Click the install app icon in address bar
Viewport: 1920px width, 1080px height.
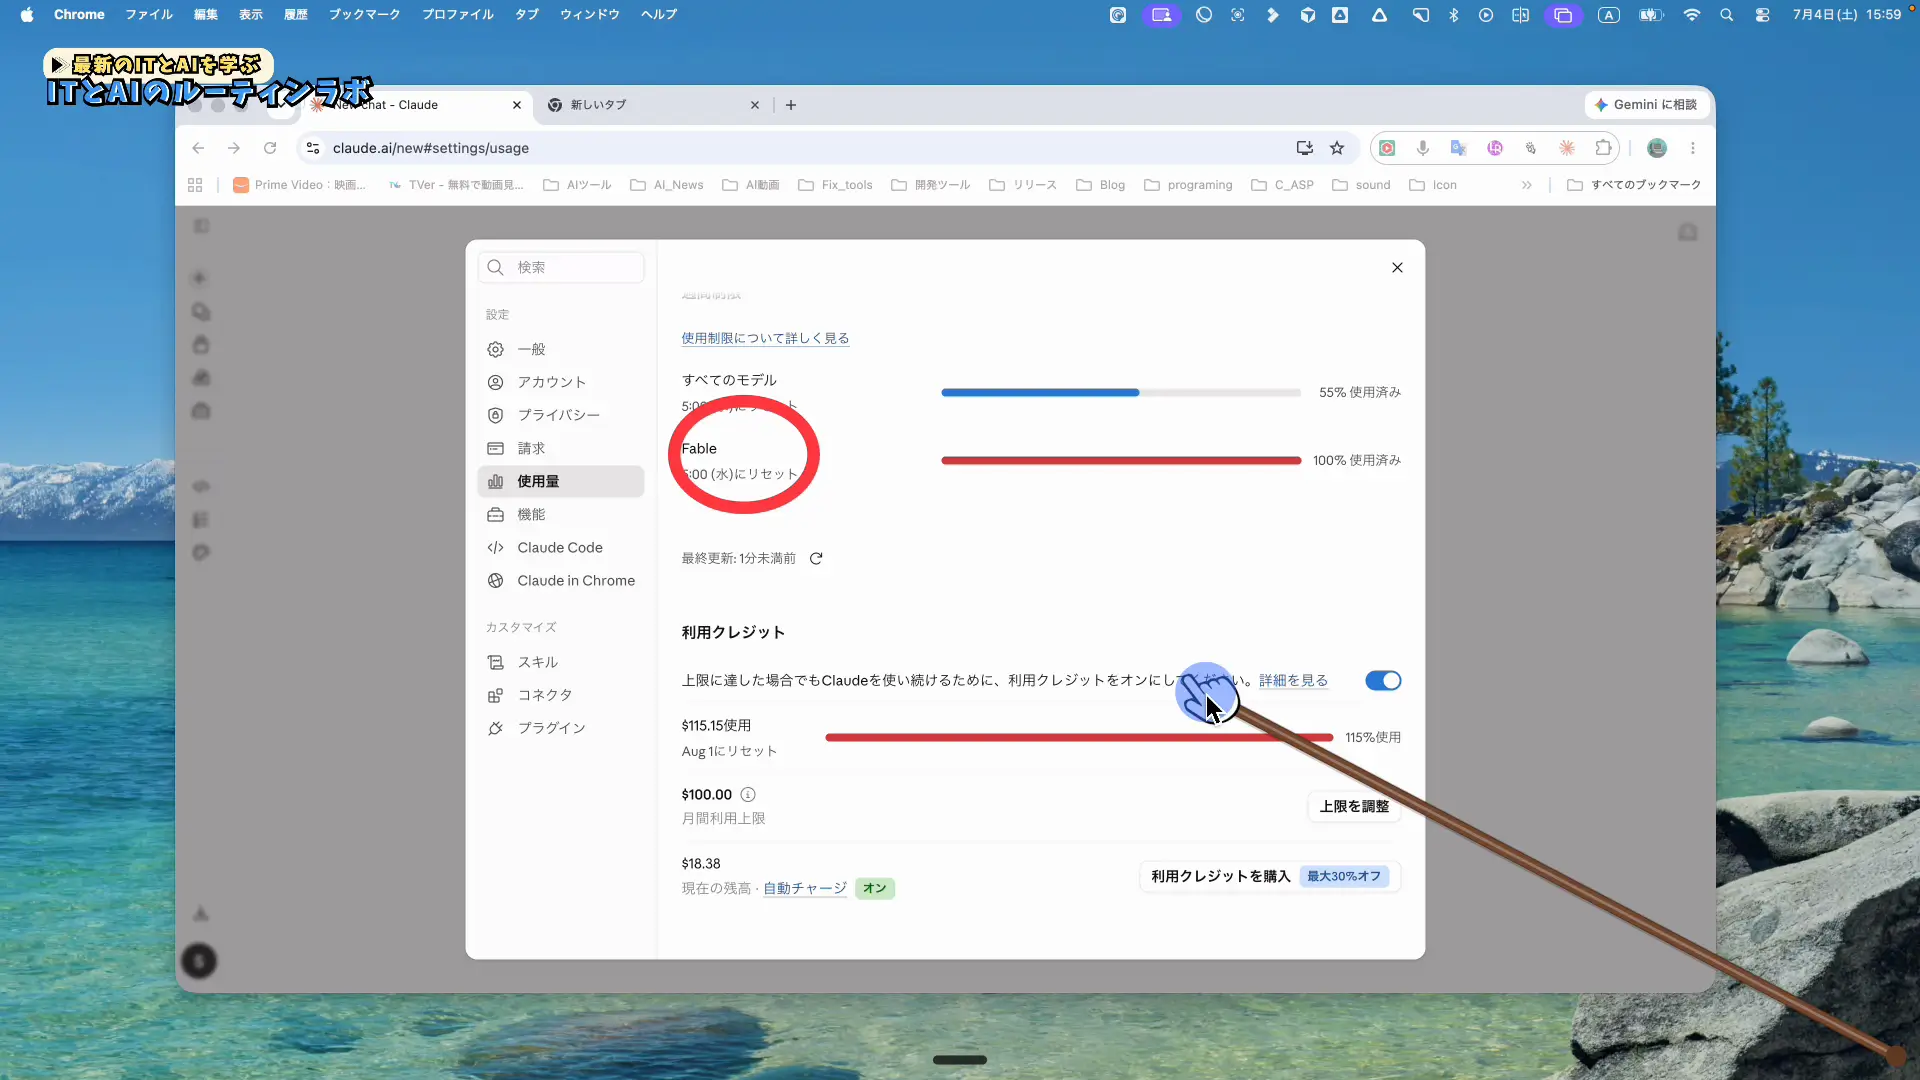coord(1304,148)
